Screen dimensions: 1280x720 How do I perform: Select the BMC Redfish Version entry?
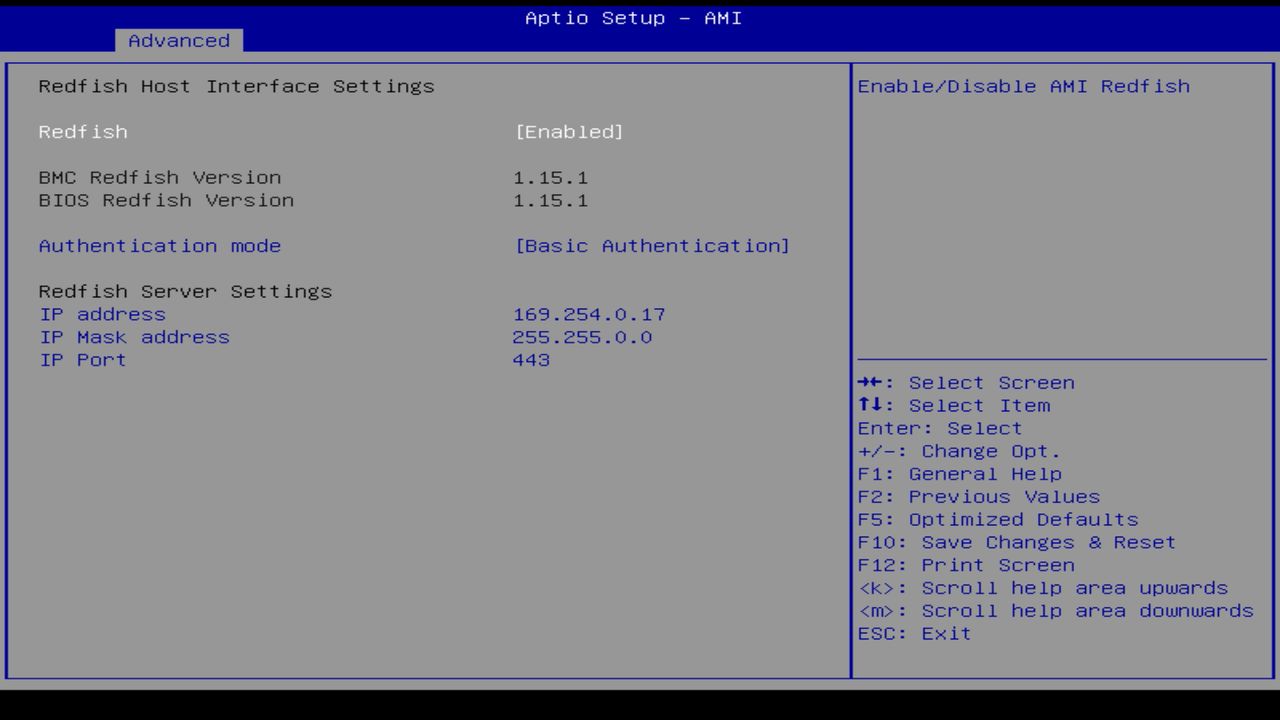coord(159,177)
